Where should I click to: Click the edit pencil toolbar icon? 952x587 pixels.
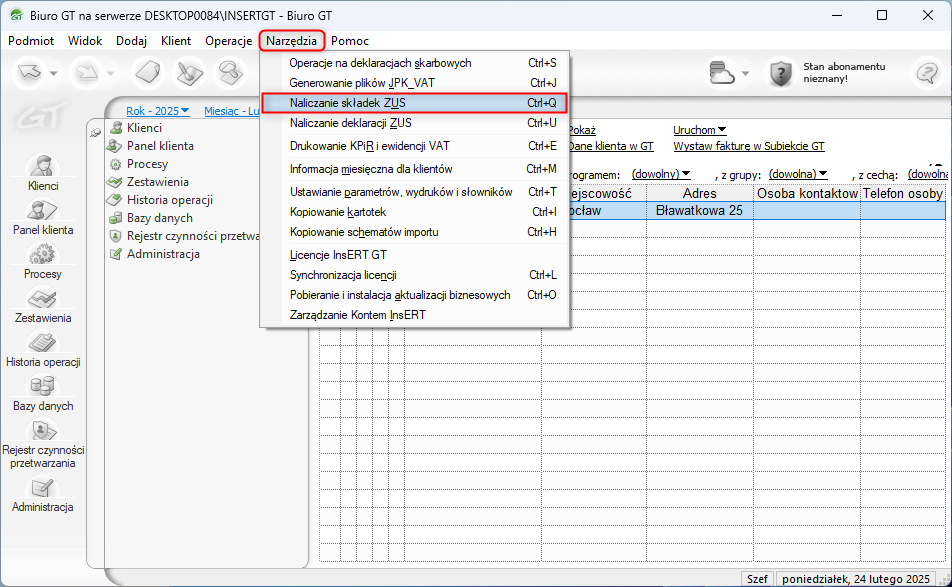(189, 73)
